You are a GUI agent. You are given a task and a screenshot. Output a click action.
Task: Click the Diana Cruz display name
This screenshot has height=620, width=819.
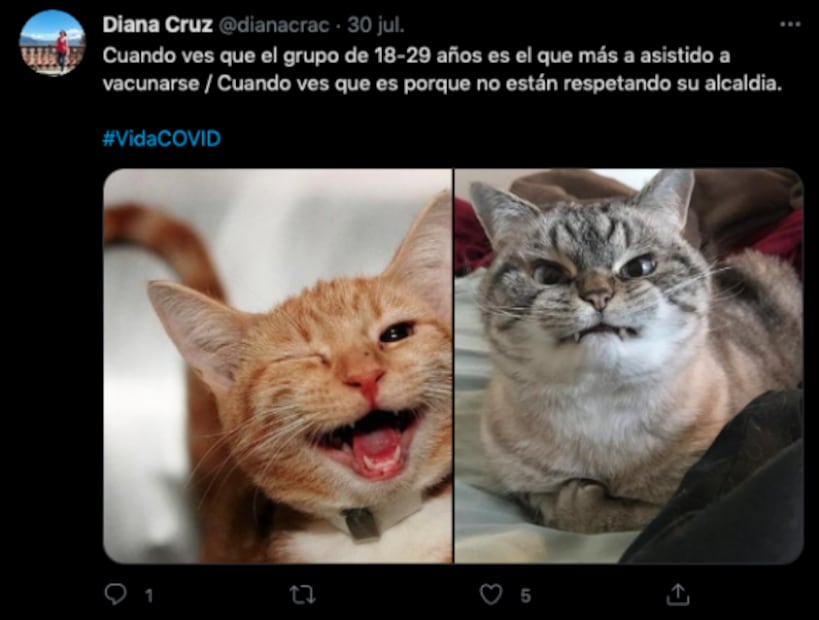coord(157,25)
